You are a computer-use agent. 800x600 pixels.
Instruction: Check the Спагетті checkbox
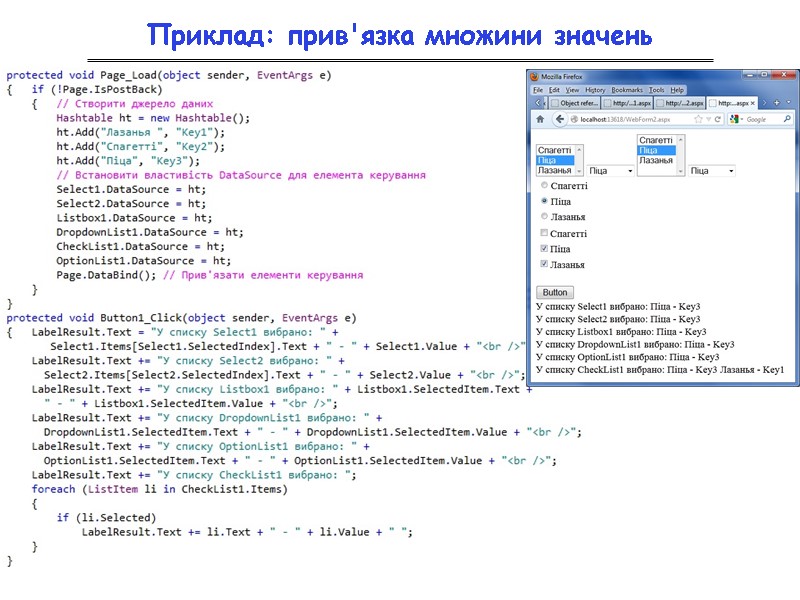[x=544, y=233]
